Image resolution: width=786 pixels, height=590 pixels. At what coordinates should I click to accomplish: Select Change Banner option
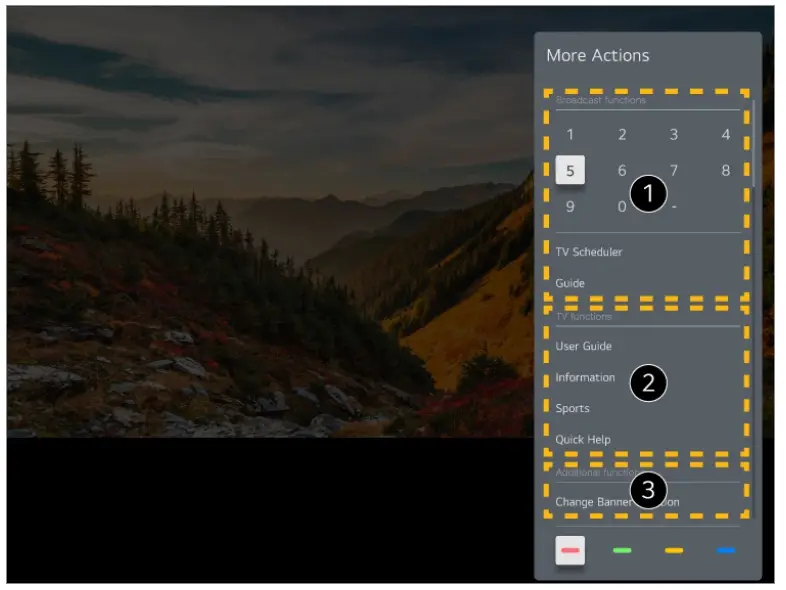pyautogui.click(x=618, y=502)
